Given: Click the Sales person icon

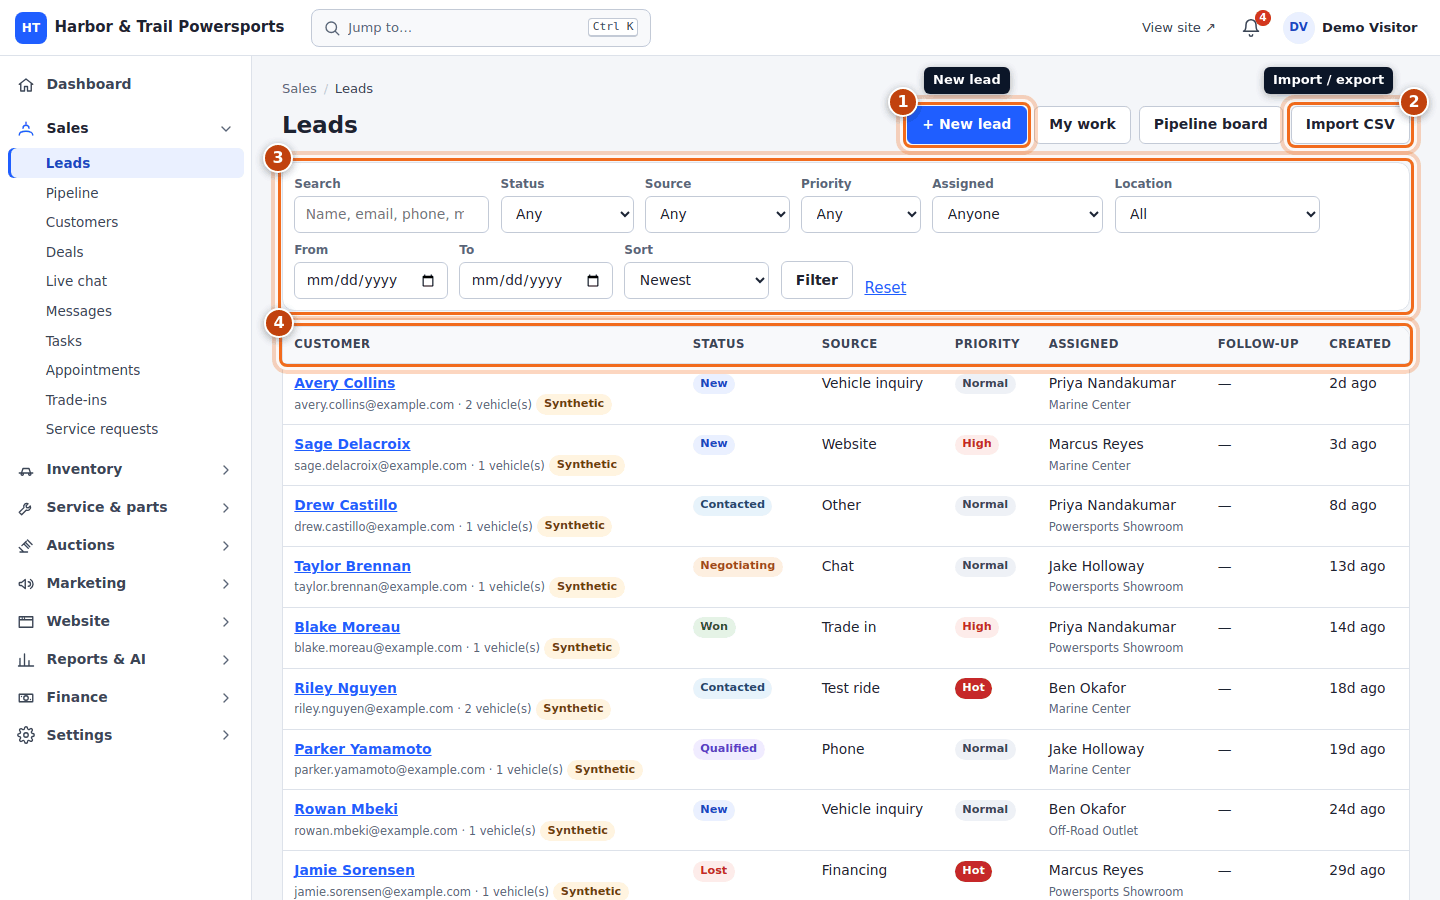Looking at the screenshot, I should [x=26, y=128].
